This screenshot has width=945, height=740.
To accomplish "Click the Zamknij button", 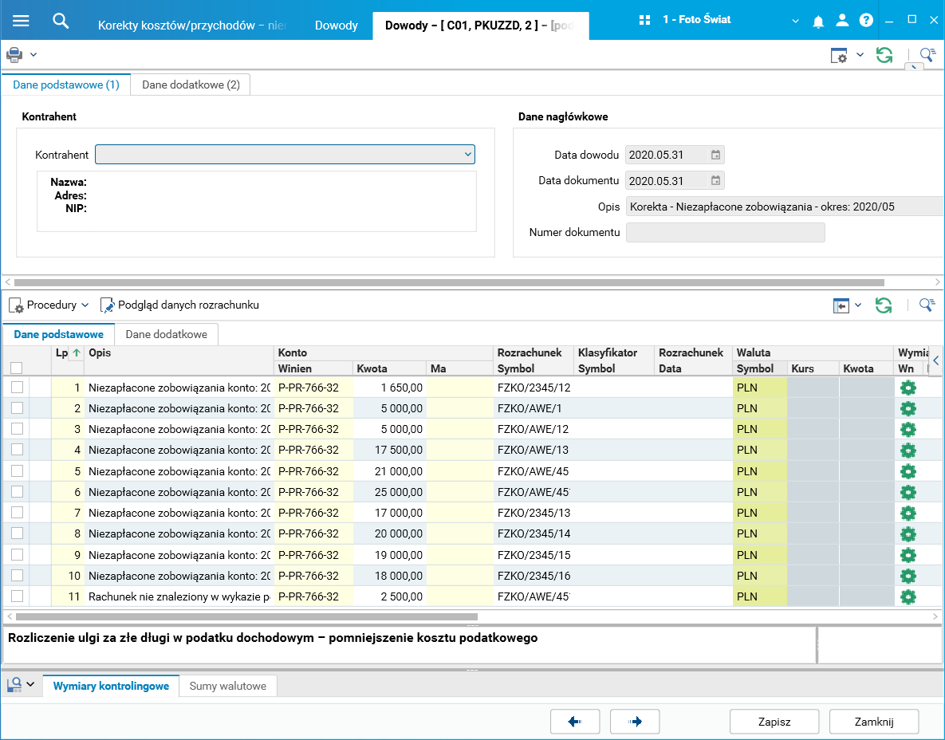I will pos(873,721).
